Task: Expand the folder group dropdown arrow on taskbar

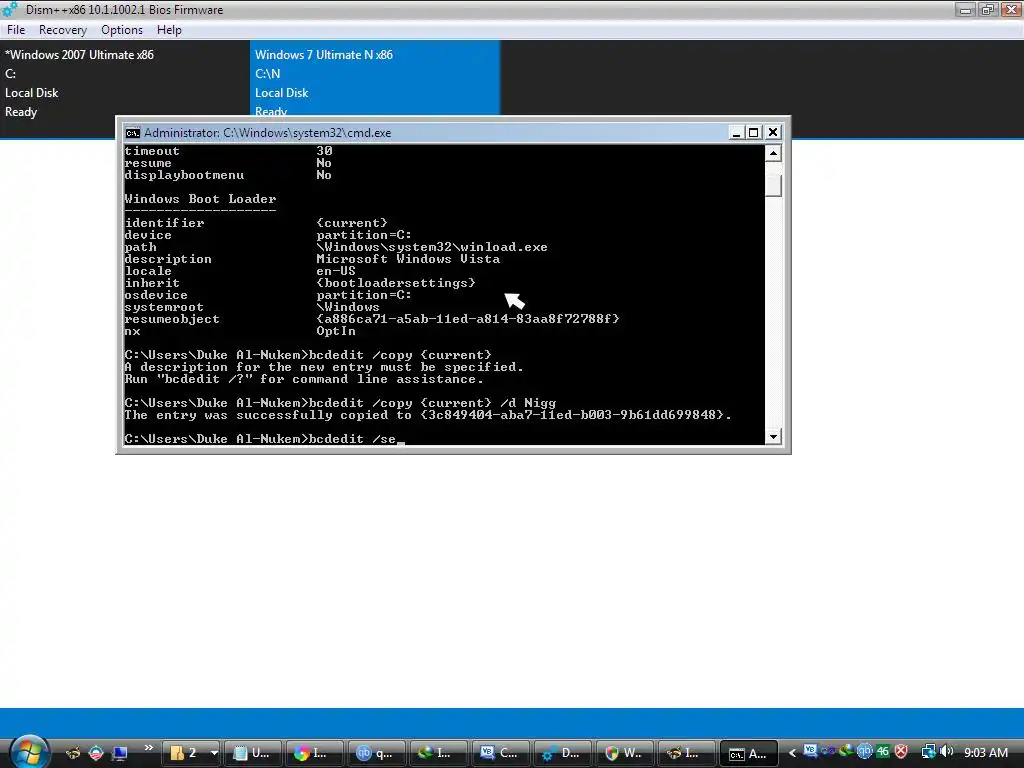Action: 214,753
